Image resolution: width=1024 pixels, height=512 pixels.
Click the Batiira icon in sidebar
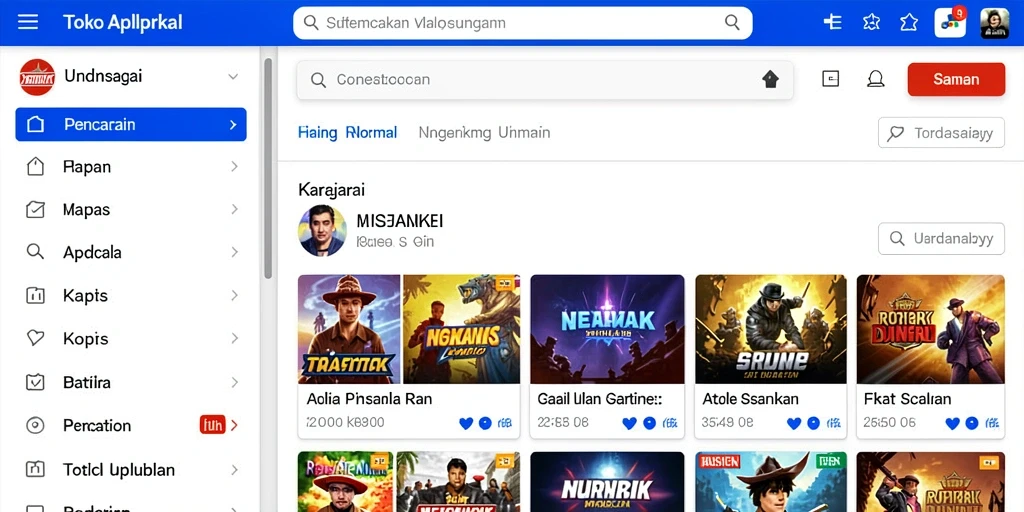(35, 382)
